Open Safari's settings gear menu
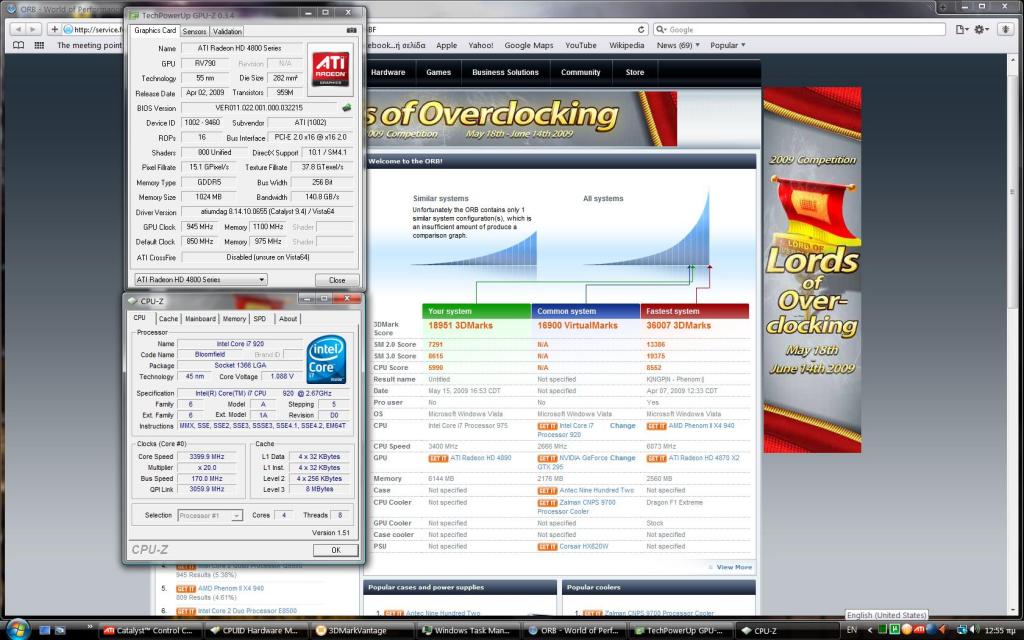 (x=980, y=29)
